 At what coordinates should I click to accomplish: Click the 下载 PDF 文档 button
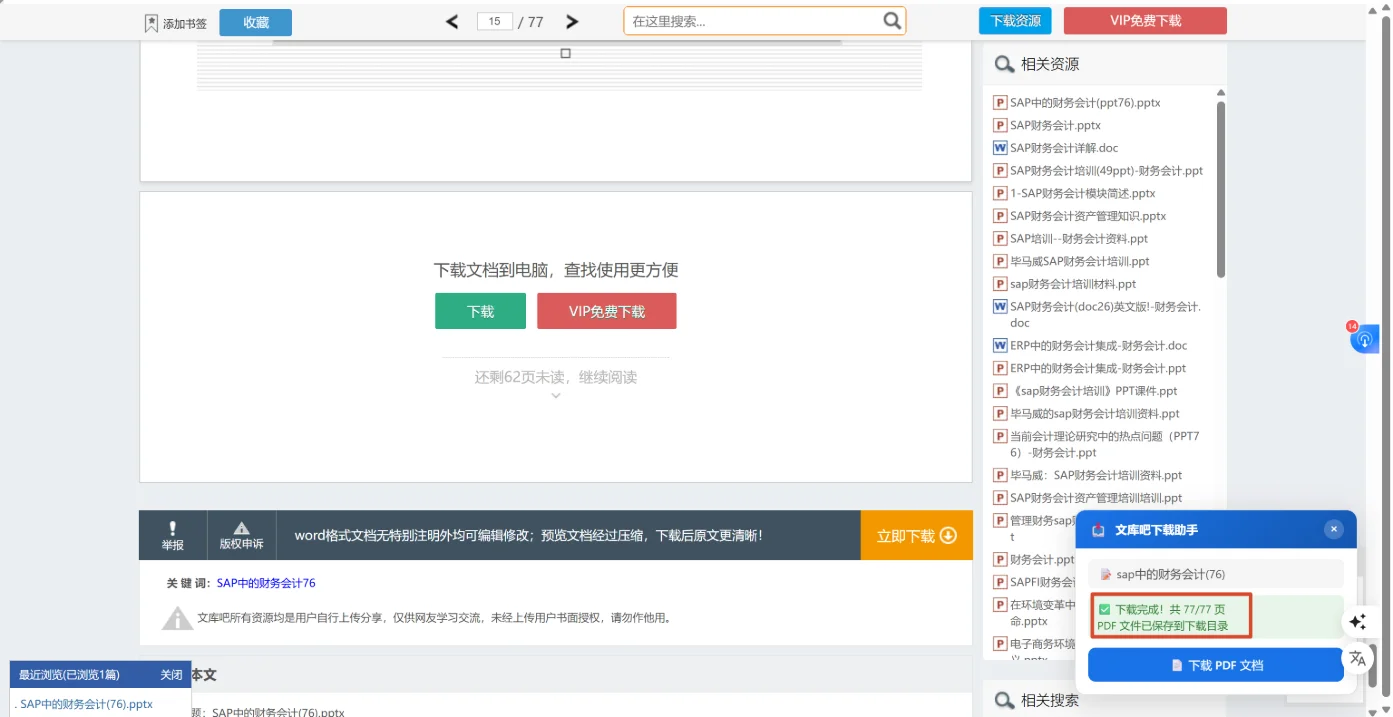[1216, 665]
